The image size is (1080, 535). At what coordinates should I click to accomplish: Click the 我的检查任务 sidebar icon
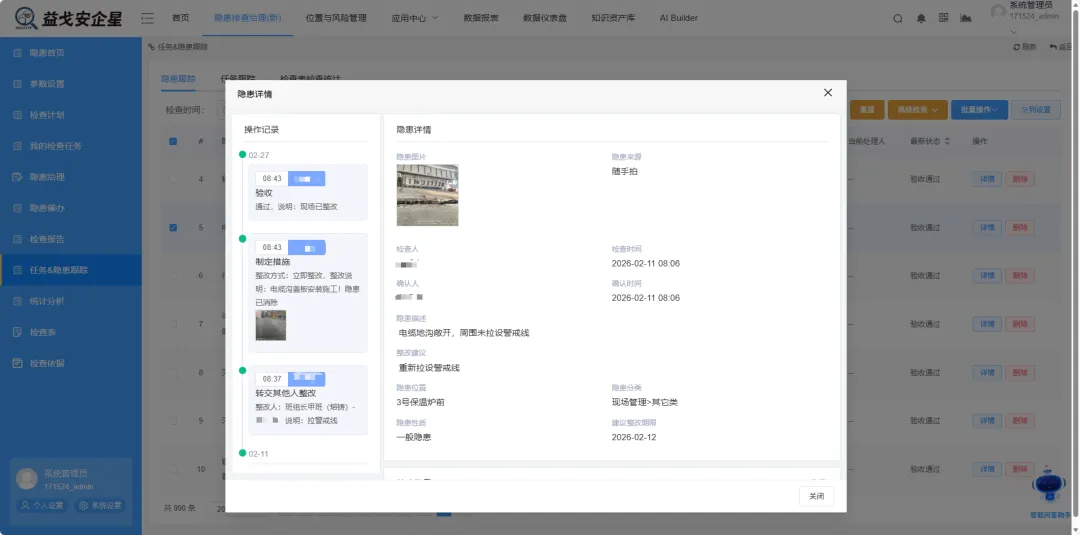pos(18,146)
